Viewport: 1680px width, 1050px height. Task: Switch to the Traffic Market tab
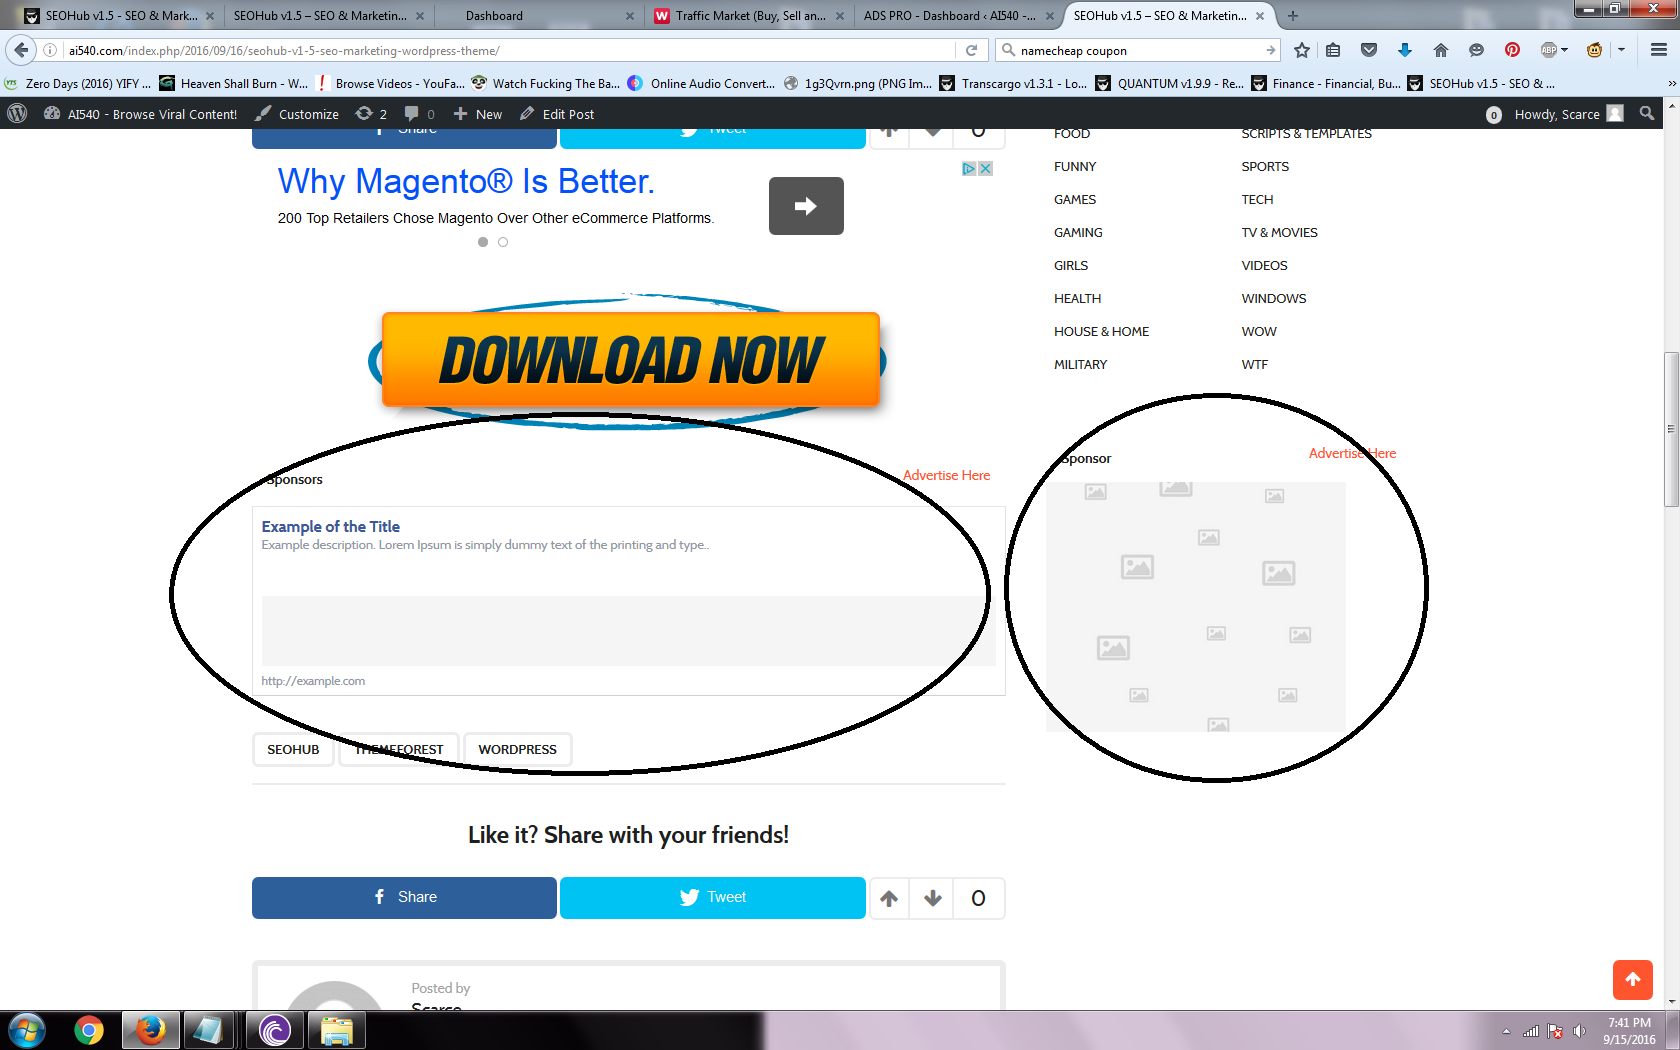750,15
